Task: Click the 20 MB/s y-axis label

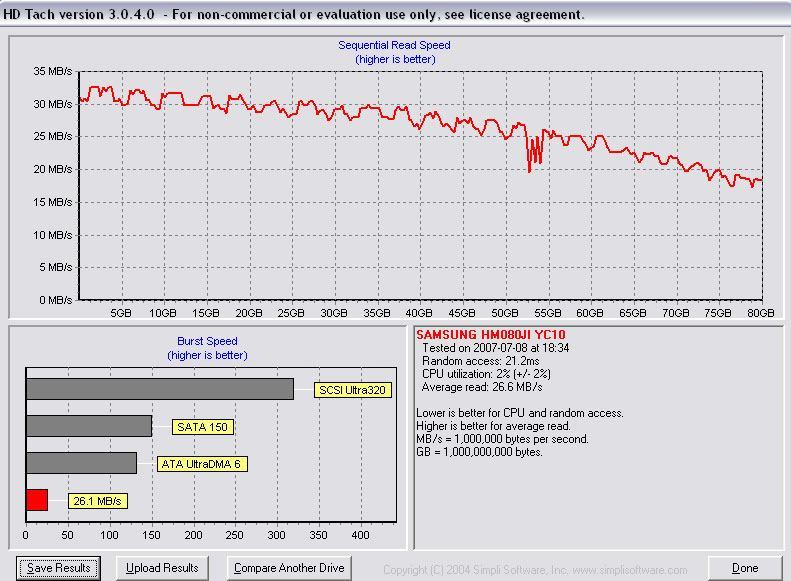Action: click(x=53, y=169)
